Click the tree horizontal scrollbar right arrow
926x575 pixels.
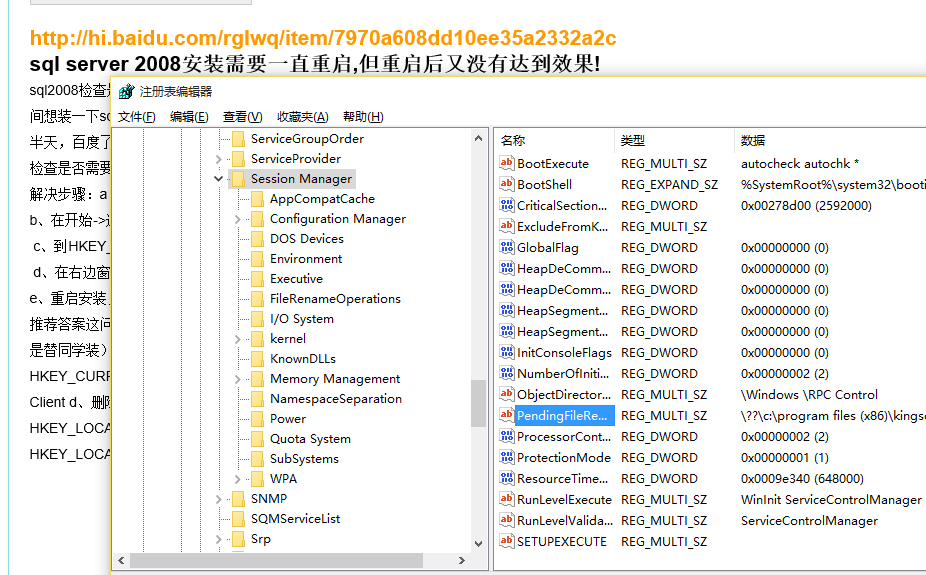click(462, 560)
